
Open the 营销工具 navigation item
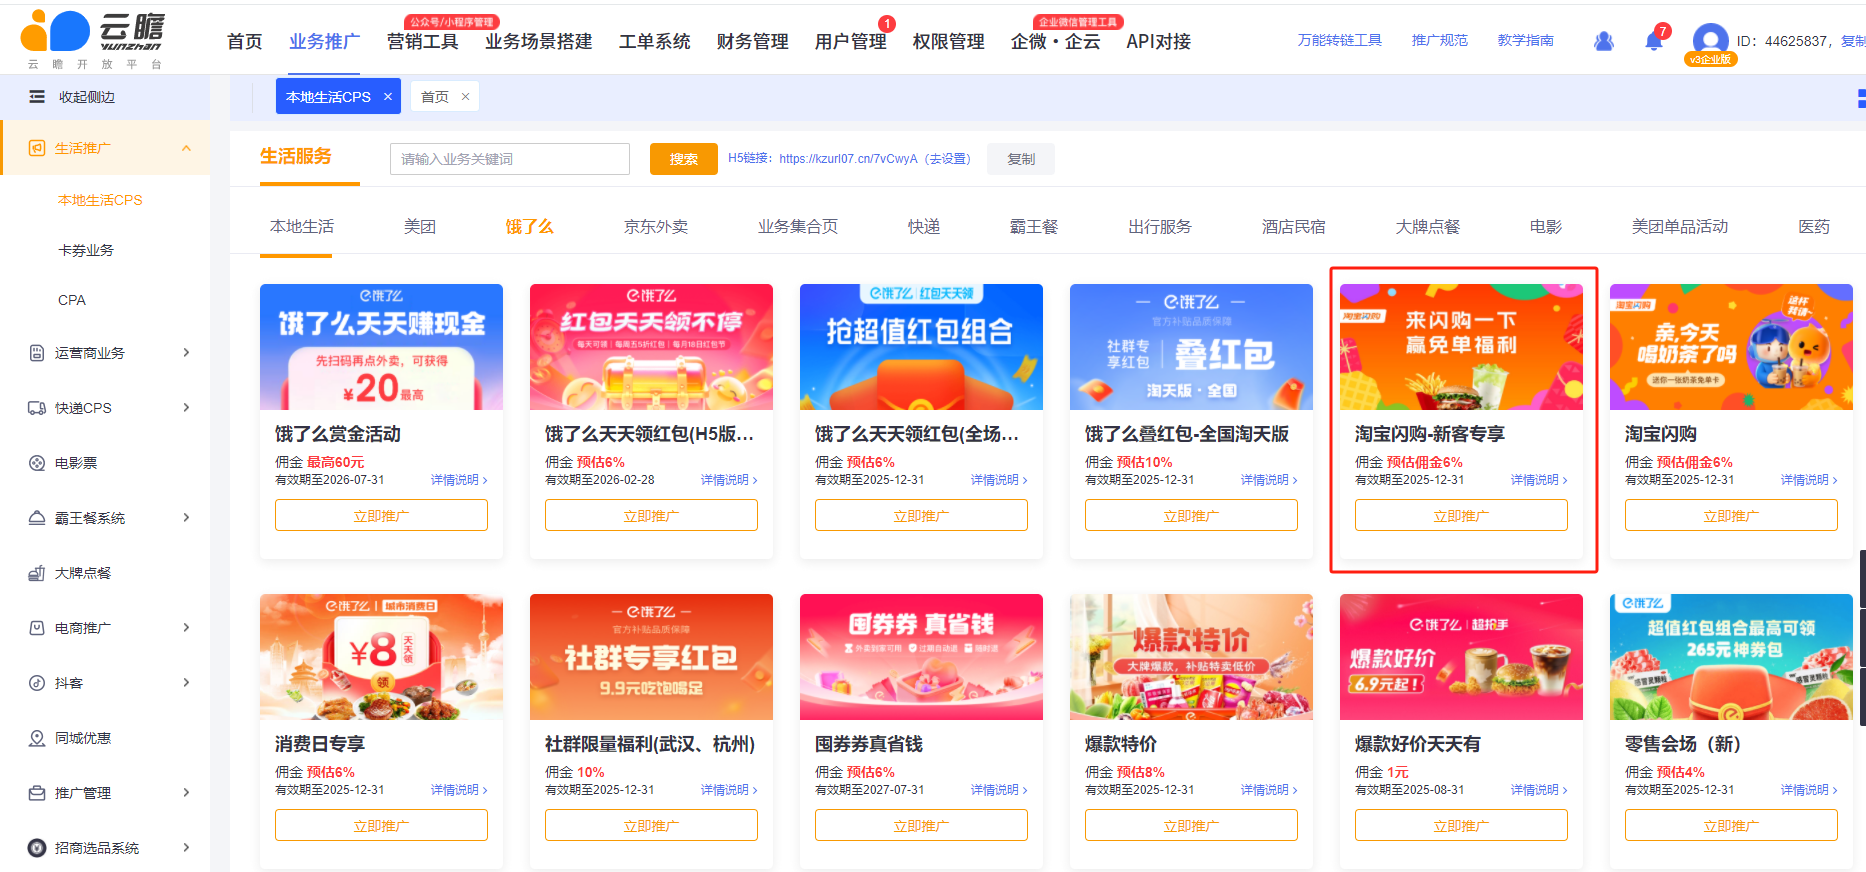click(x=423, y=42)
